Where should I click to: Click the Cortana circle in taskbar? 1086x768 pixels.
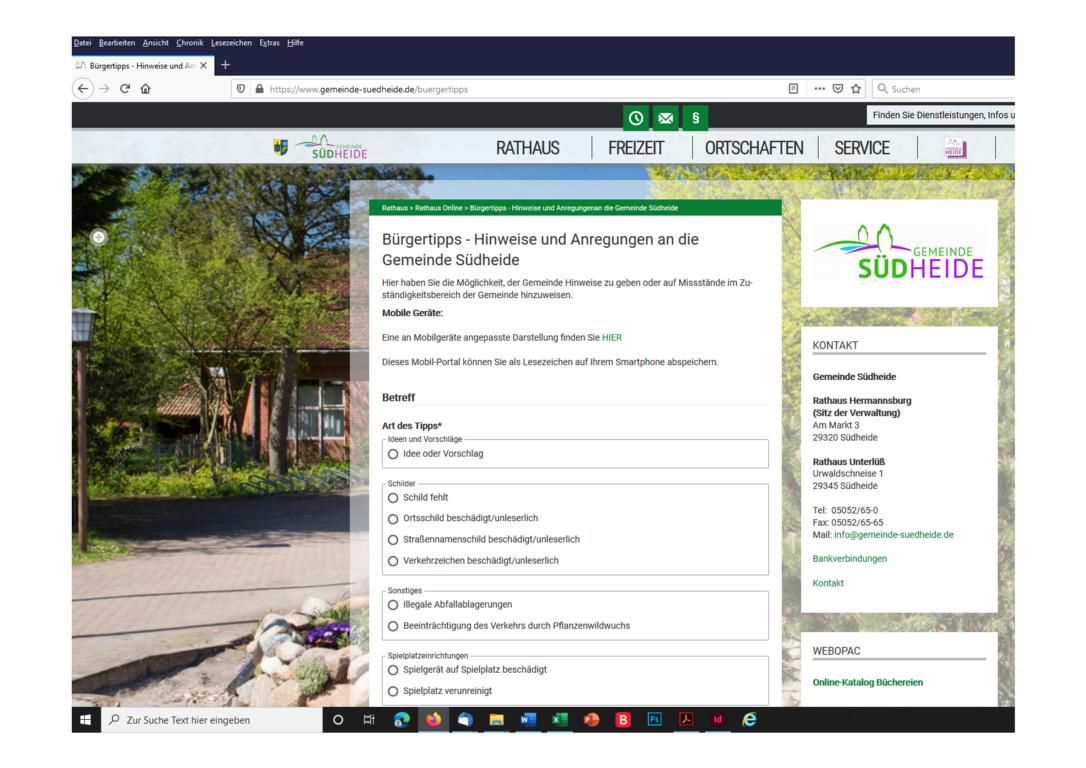tap(338, 720)
